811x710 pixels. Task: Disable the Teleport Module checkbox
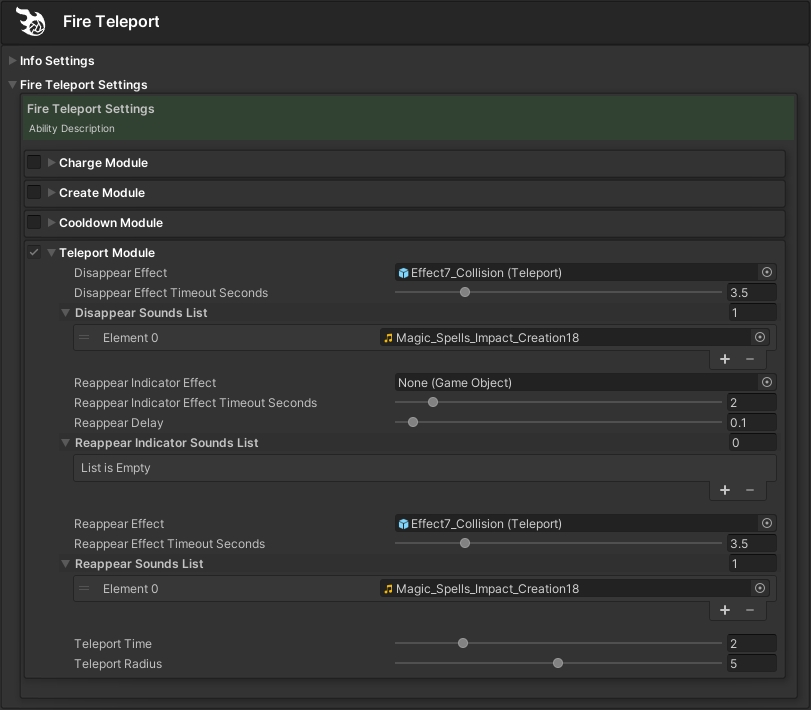[34, 252]
